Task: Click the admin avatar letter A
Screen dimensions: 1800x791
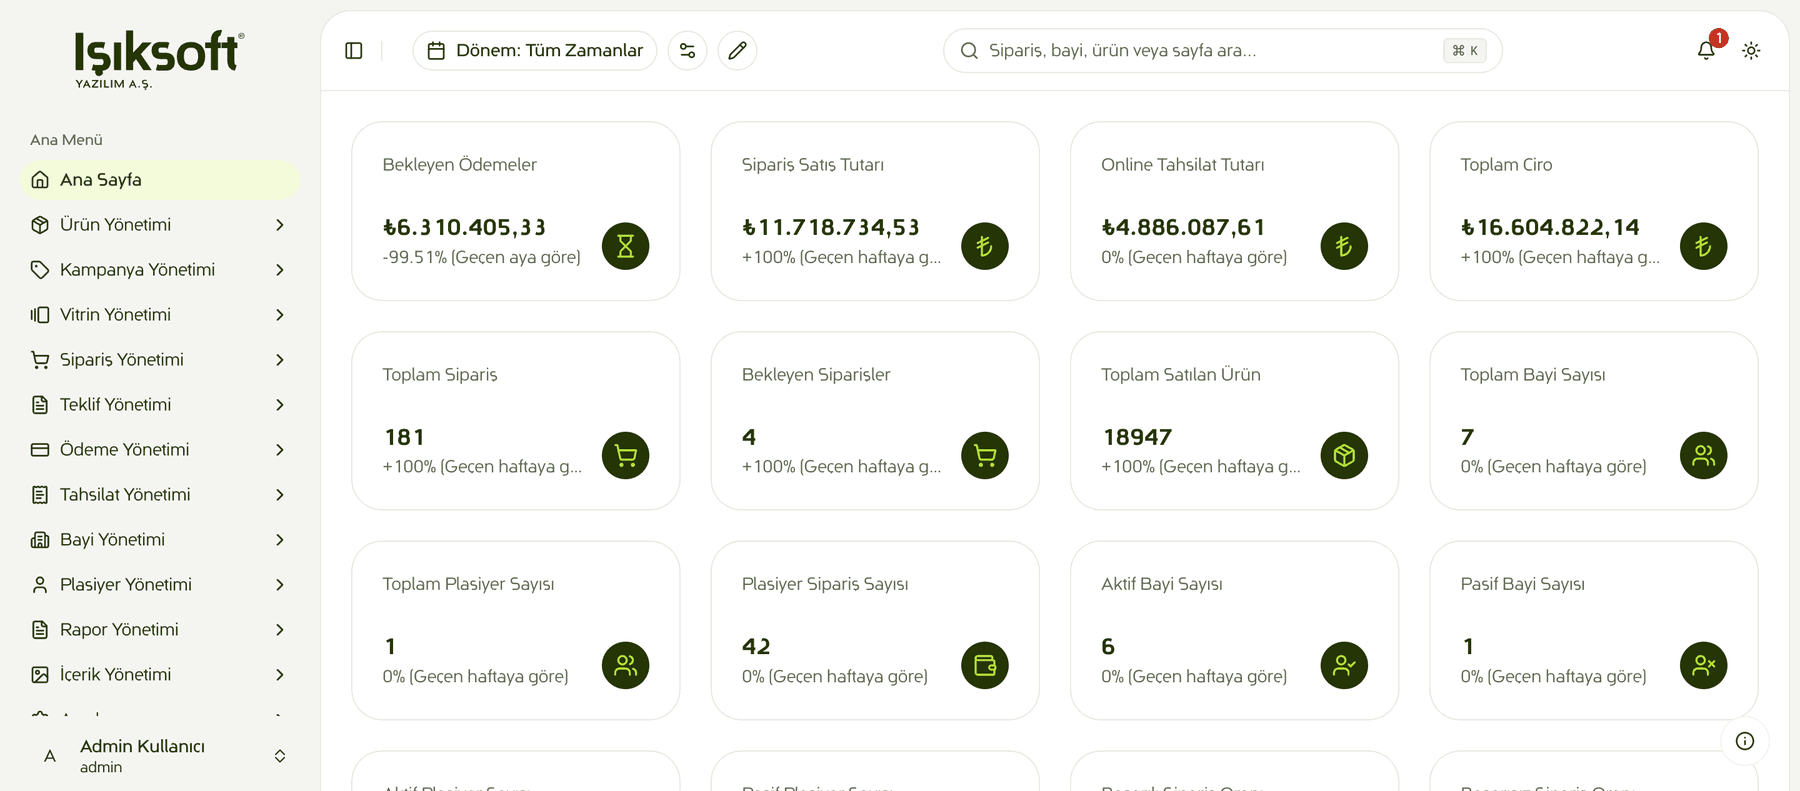Action: point(50,756)
